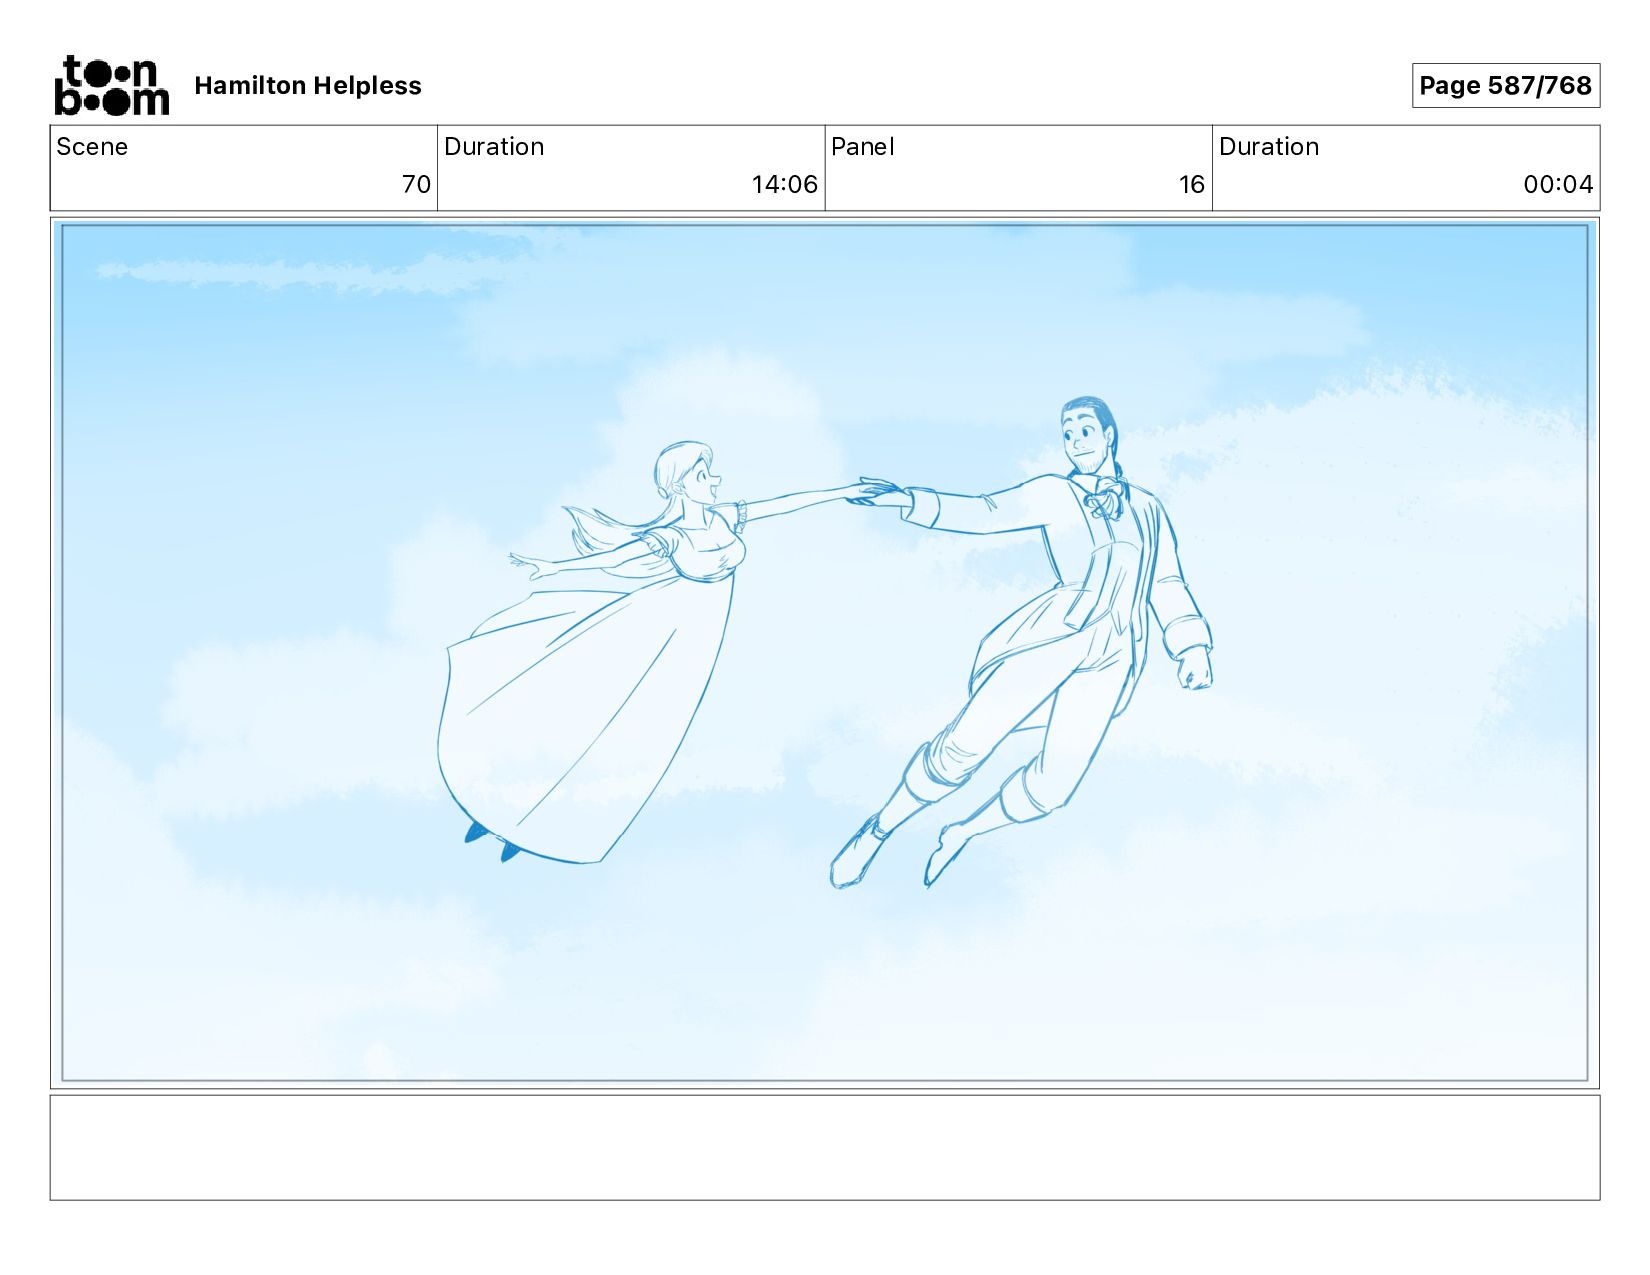Viewport: 1650px width, 1275px height.
Task: Click the 'Page 587/768' page indicator
Action: click(x=1505, y=85)
